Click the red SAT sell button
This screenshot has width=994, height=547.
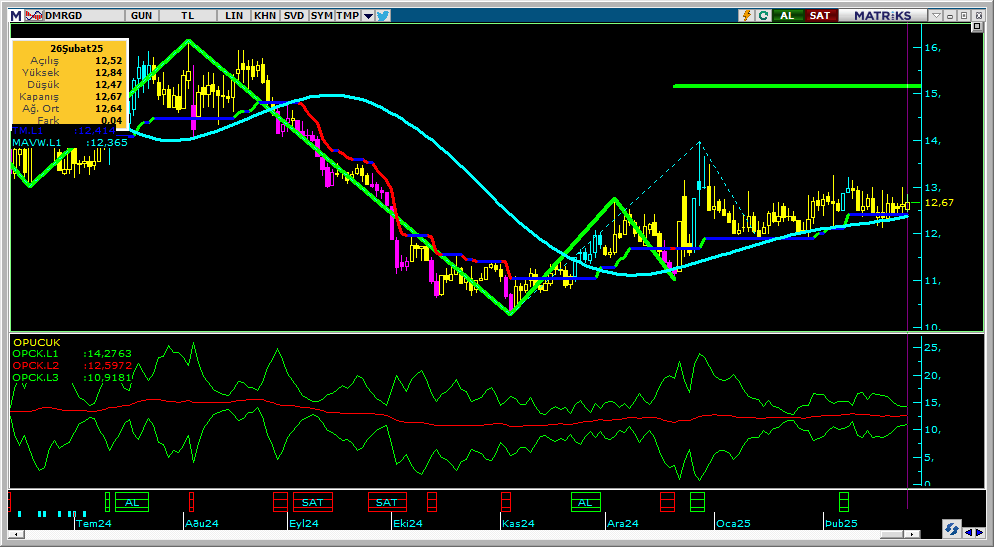pyautogui.click(x=820, y=16)
